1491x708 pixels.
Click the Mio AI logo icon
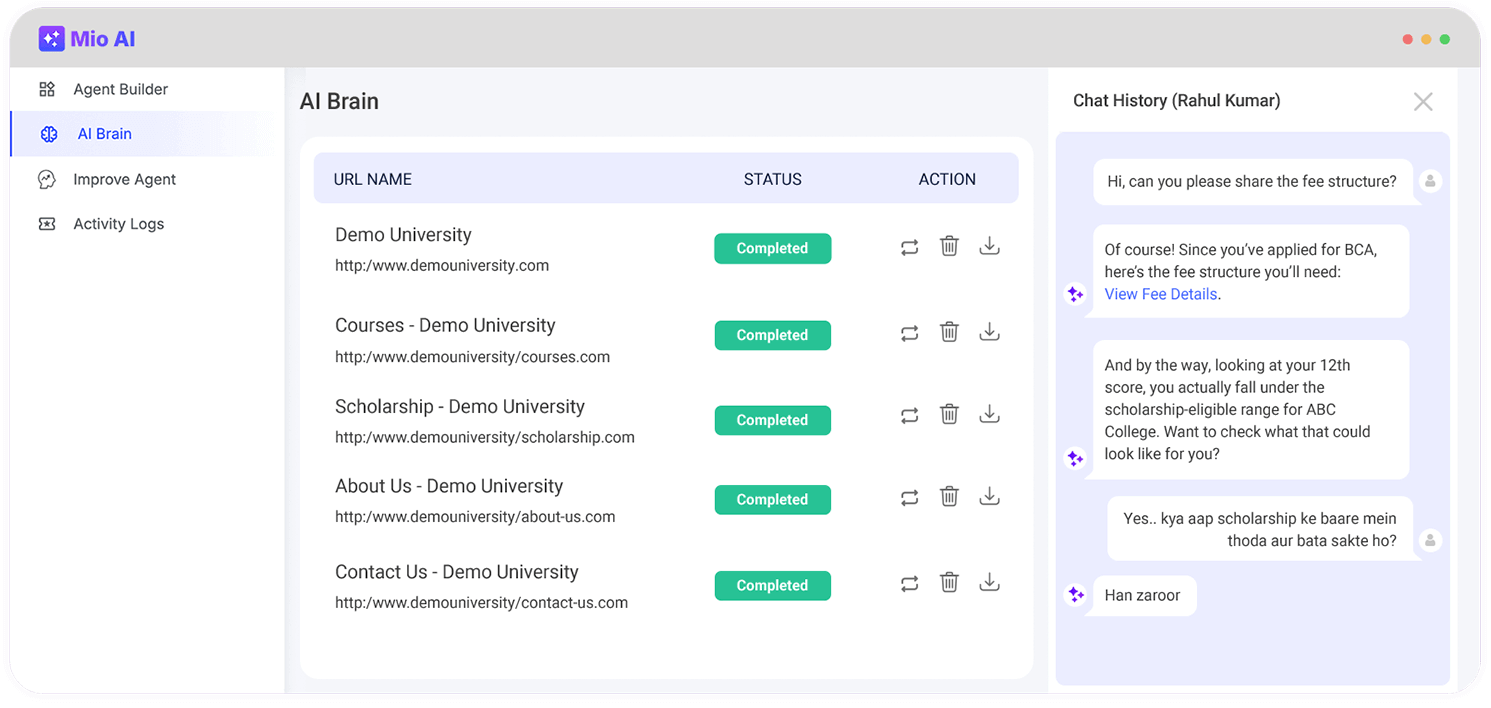pos(51,39)
